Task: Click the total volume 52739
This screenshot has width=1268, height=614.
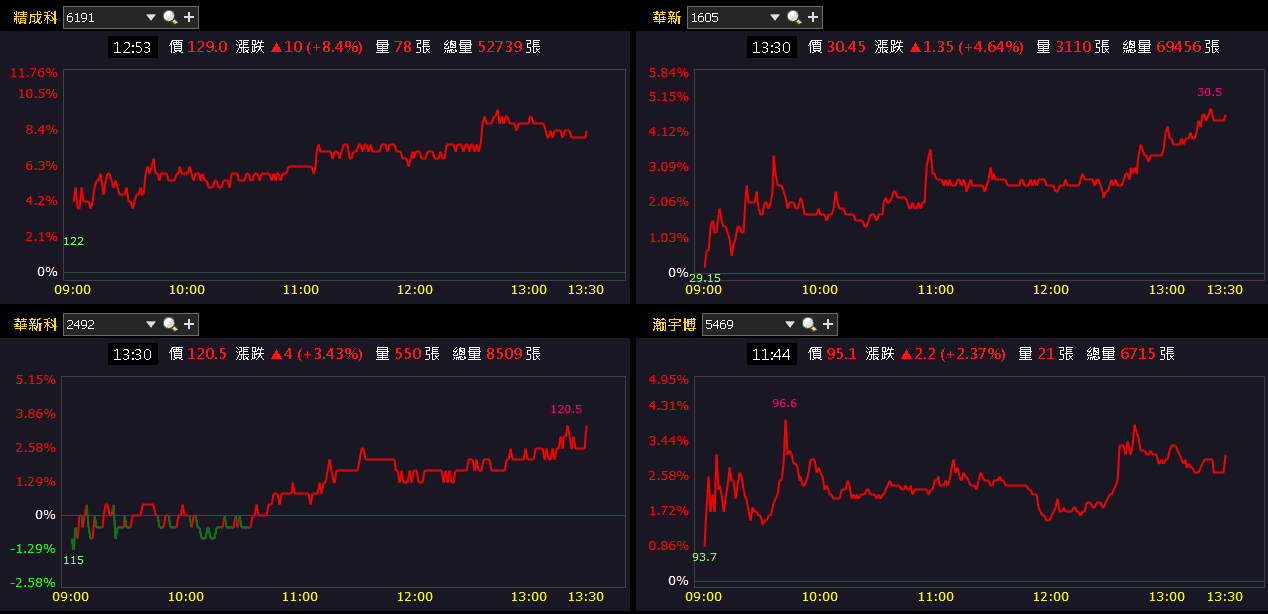Action: pyautogui.click(x=500, y=47)
